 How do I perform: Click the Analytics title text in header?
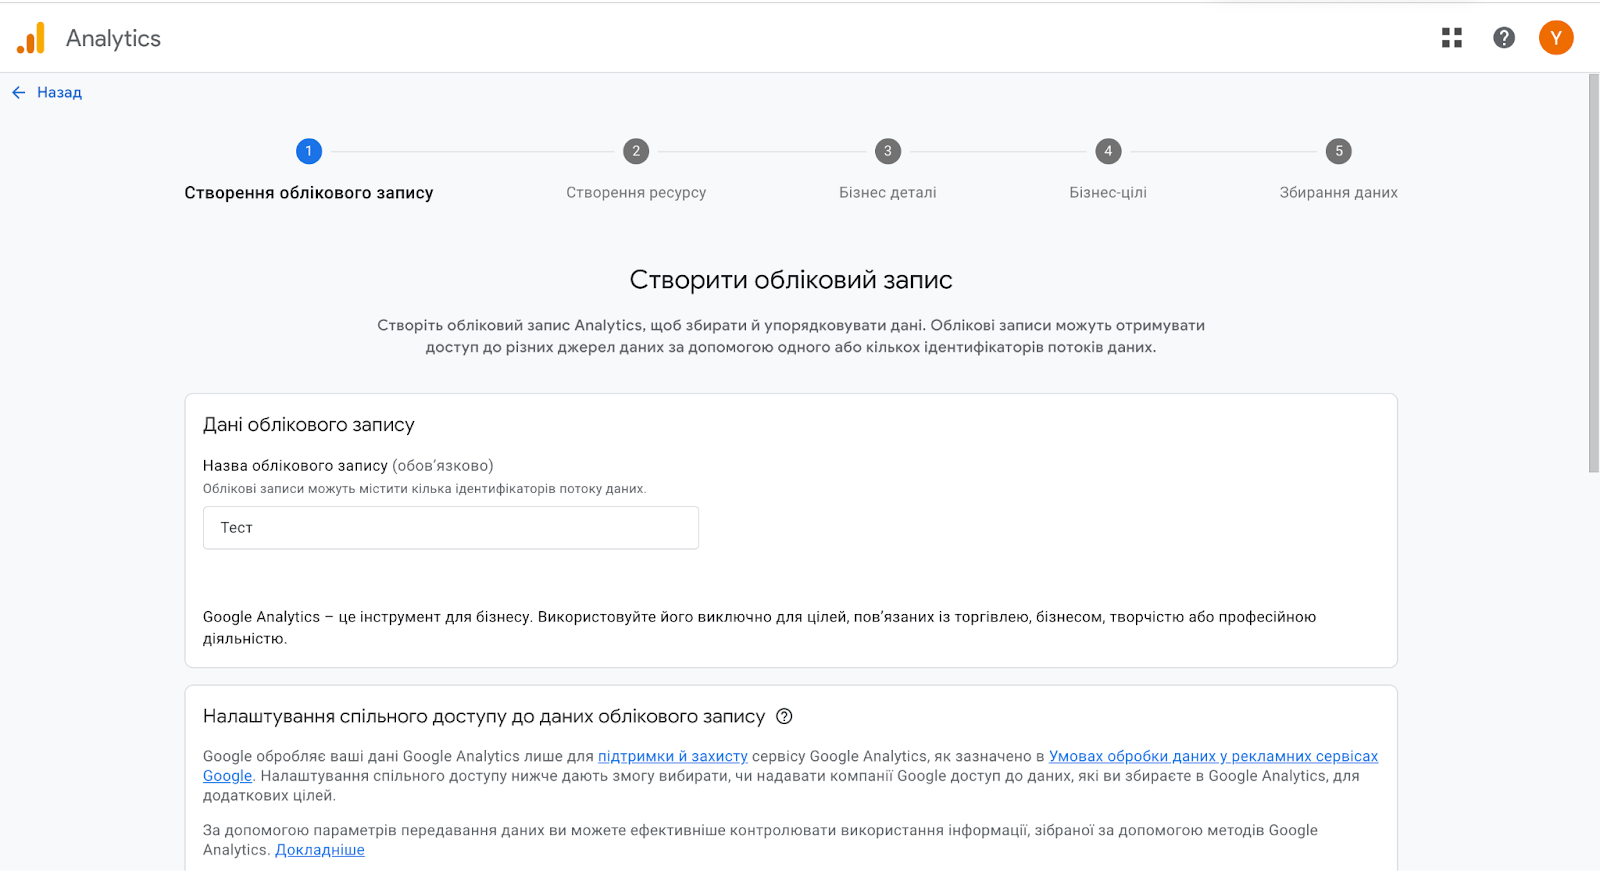click(113, 38)
